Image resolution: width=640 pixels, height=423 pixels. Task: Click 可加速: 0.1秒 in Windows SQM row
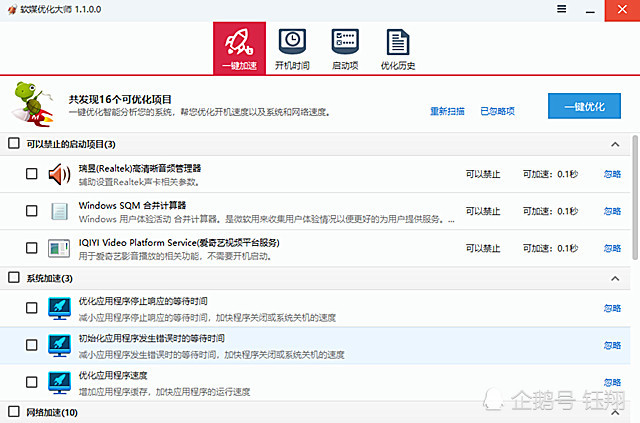(x=550, y=211)
